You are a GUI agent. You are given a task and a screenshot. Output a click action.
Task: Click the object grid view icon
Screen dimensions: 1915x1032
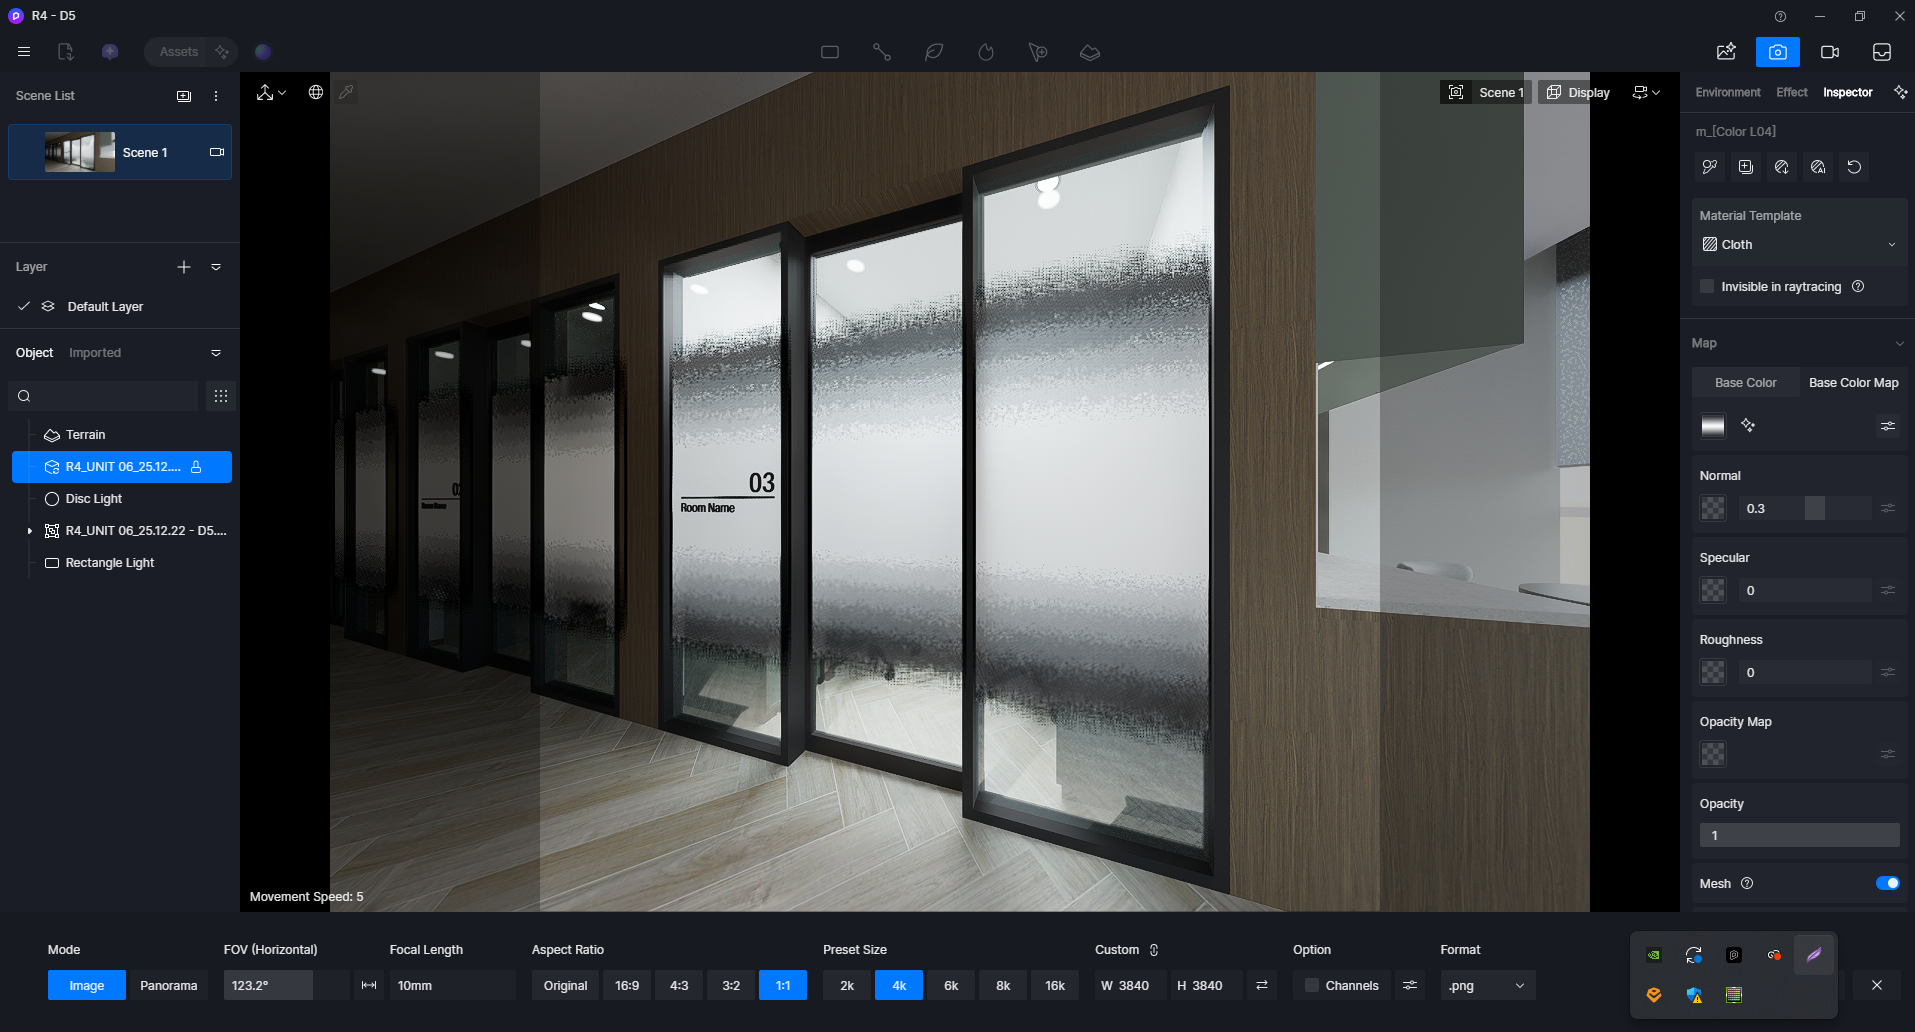[221, 396]
